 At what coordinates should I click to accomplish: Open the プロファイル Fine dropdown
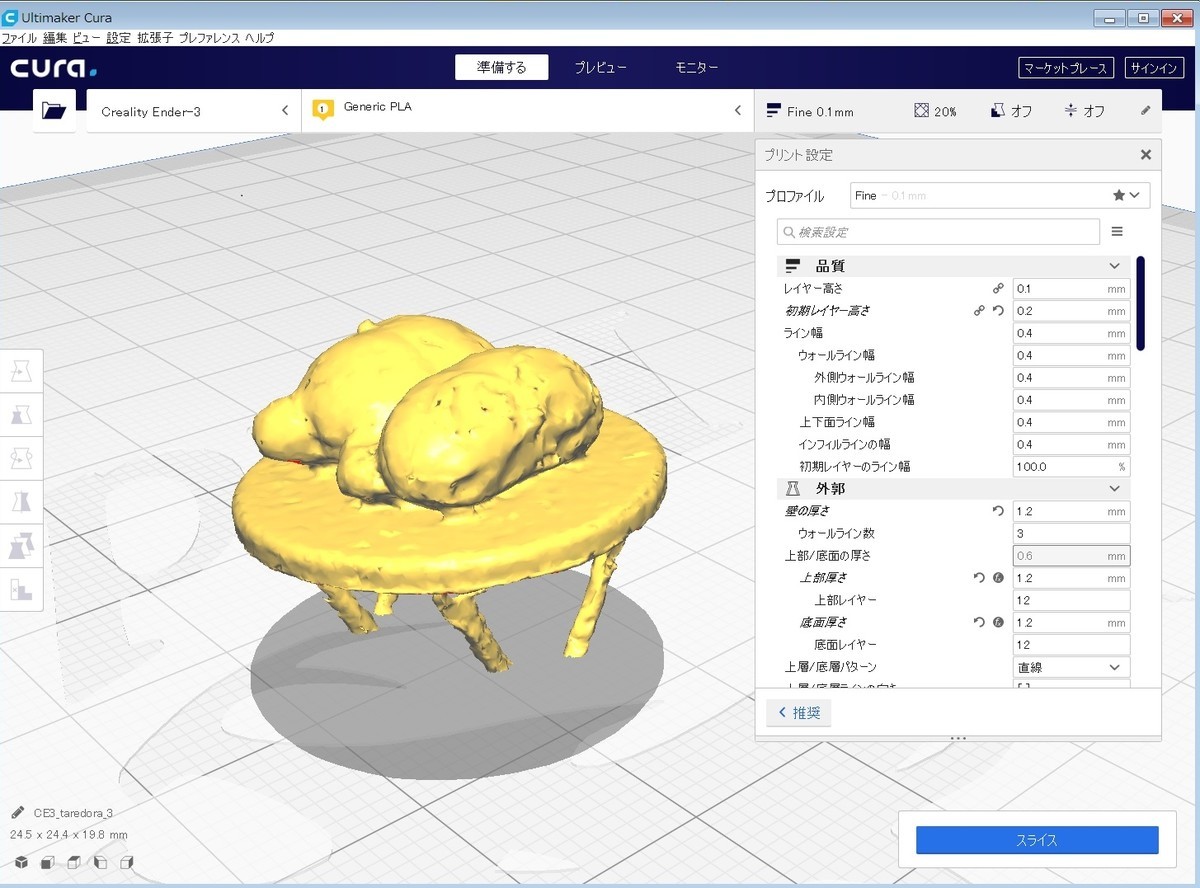999,195
